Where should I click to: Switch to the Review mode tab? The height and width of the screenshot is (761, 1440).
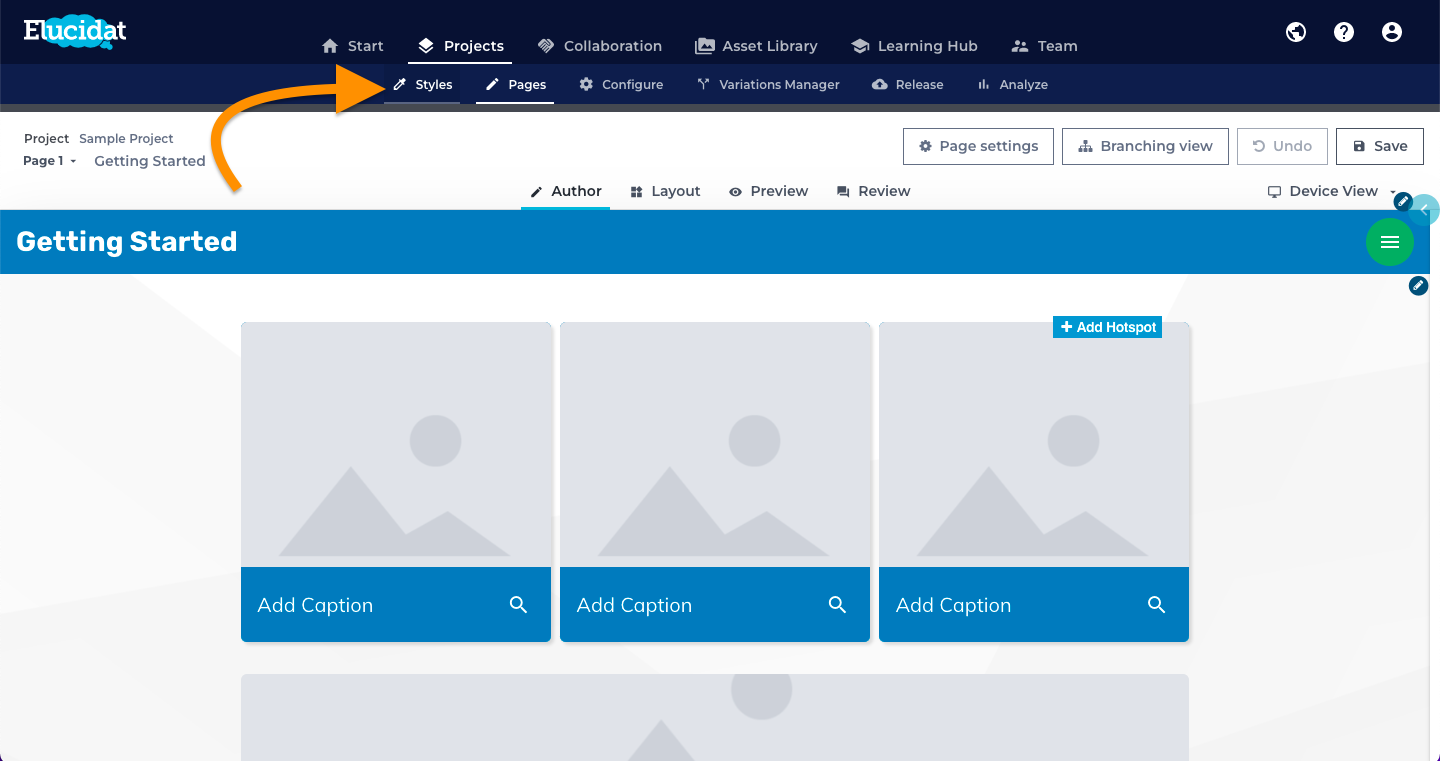pos(873,191)
